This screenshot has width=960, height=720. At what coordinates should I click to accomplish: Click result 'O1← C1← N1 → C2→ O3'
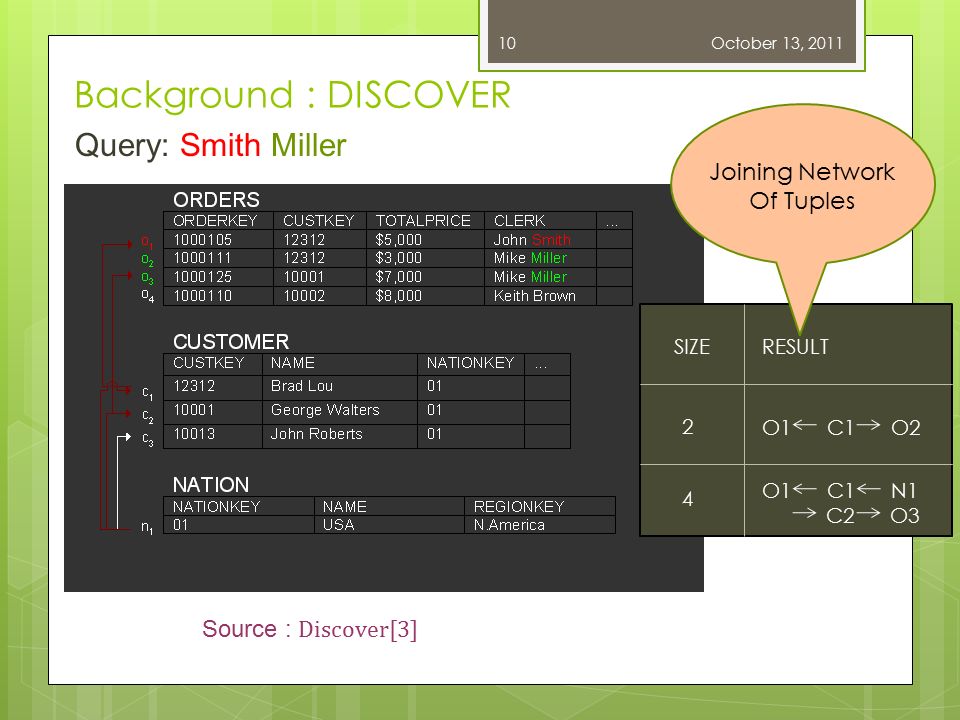[x=841, y=503]
